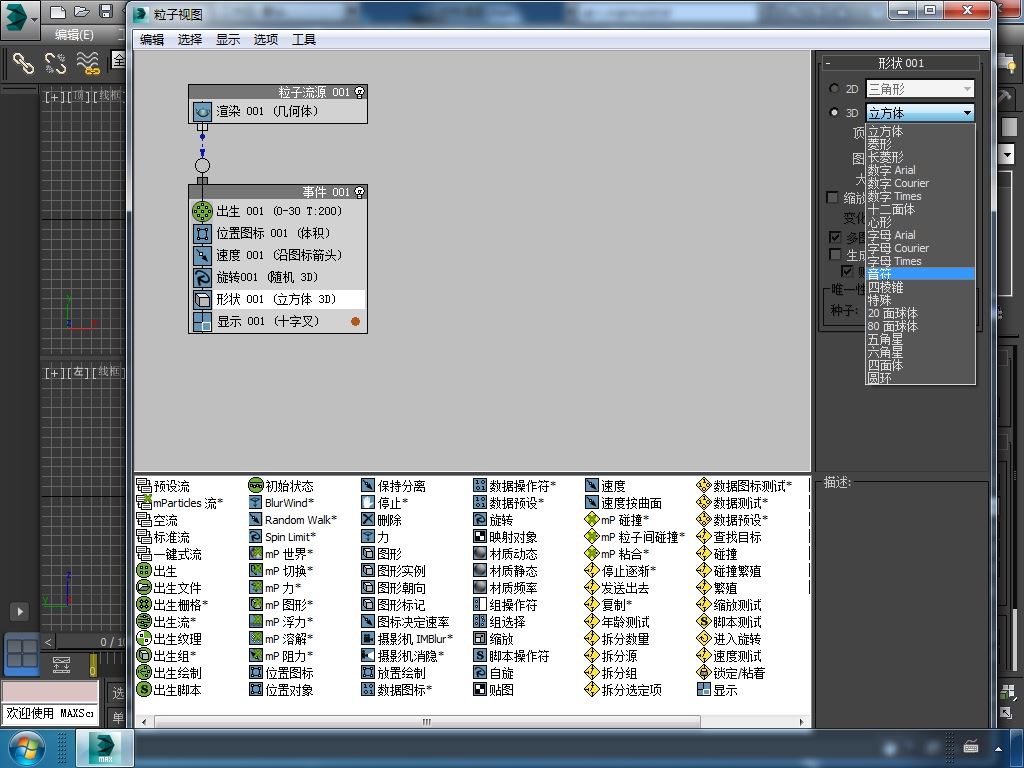Click the 脚本操作符 (Script Operator) depot icon
Image resolution: width=1024 pixels, height=768 pixels.
coord(481,655)
